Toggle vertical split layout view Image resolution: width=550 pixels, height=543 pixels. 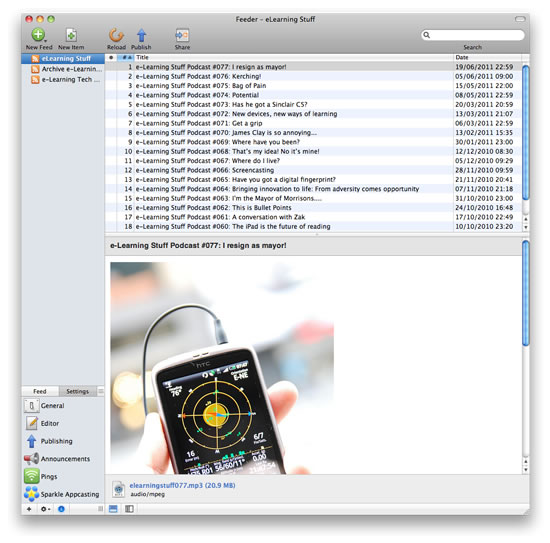129,509
